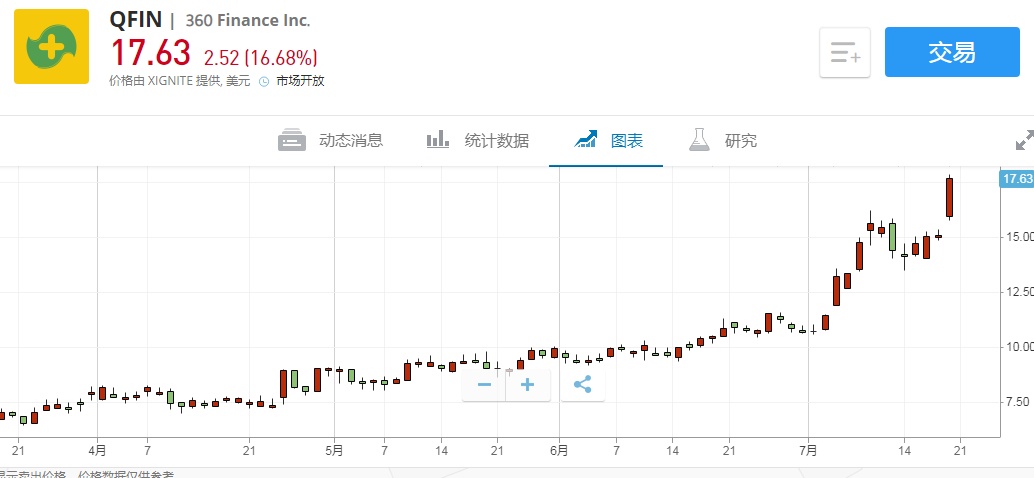Zoom in the chart with plus button

528,384
